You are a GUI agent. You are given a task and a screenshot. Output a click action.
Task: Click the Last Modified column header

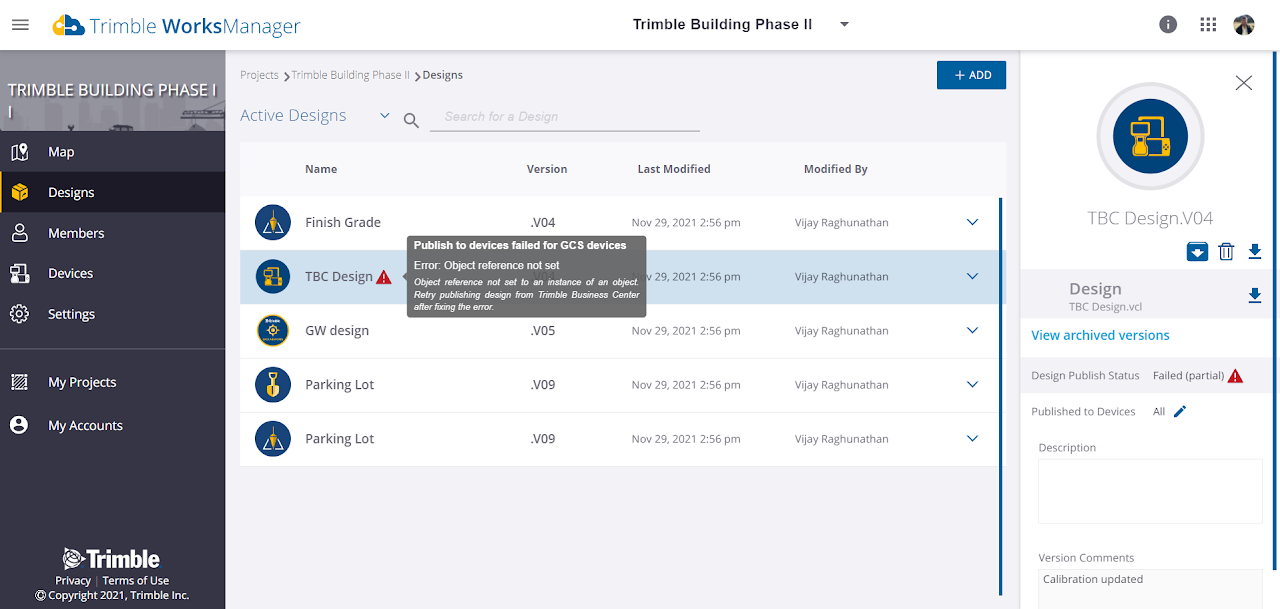(674, 169)
